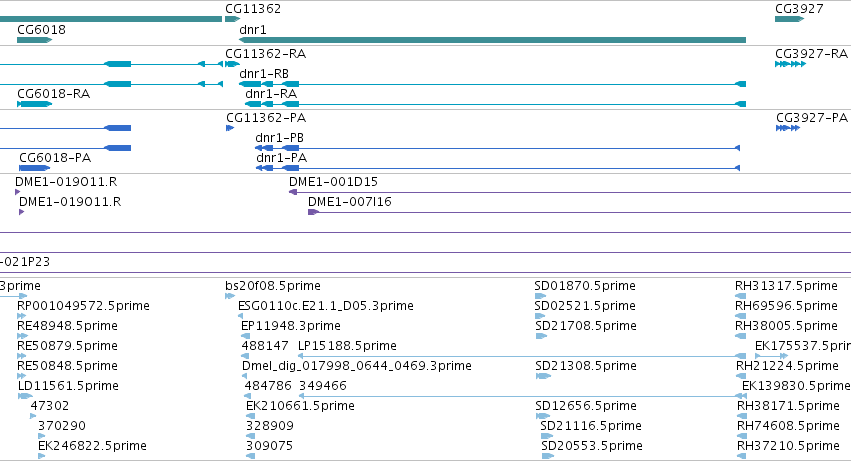Select the dnr1 gene bar

coord(492,40)
